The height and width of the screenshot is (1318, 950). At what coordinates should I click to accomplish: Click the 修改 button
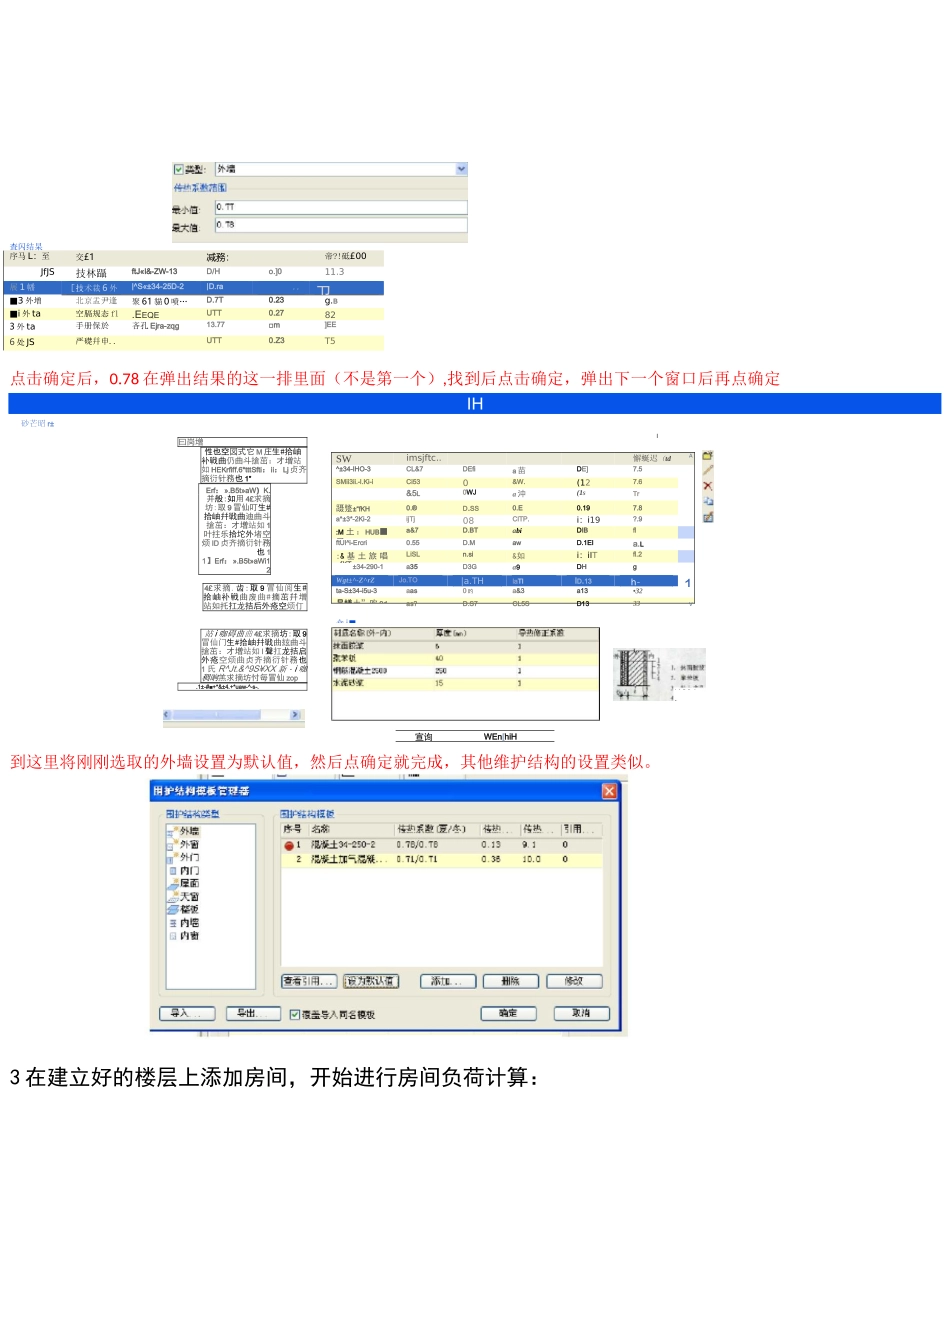pyautogui.click(x=575, y=981)
